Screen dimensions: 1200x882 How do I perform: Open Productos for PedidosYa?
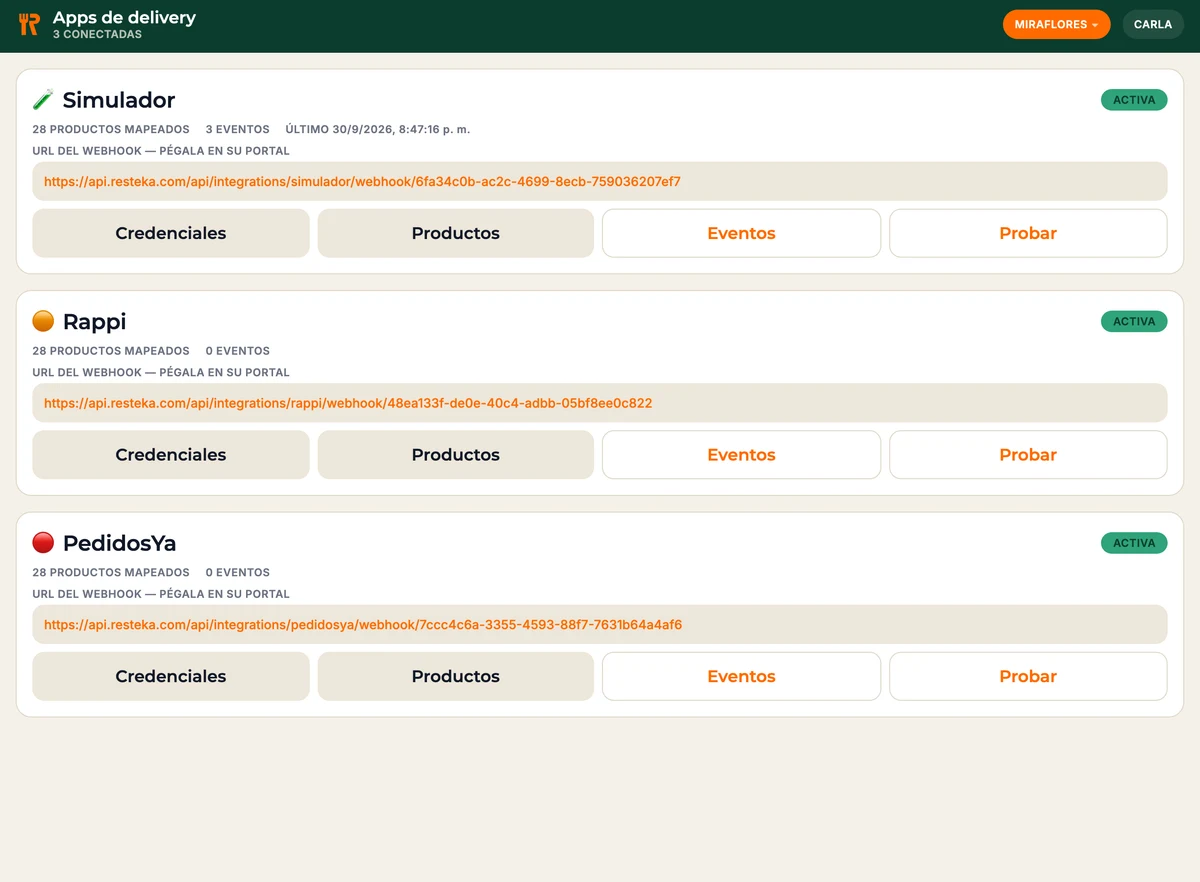click(456, 676)
